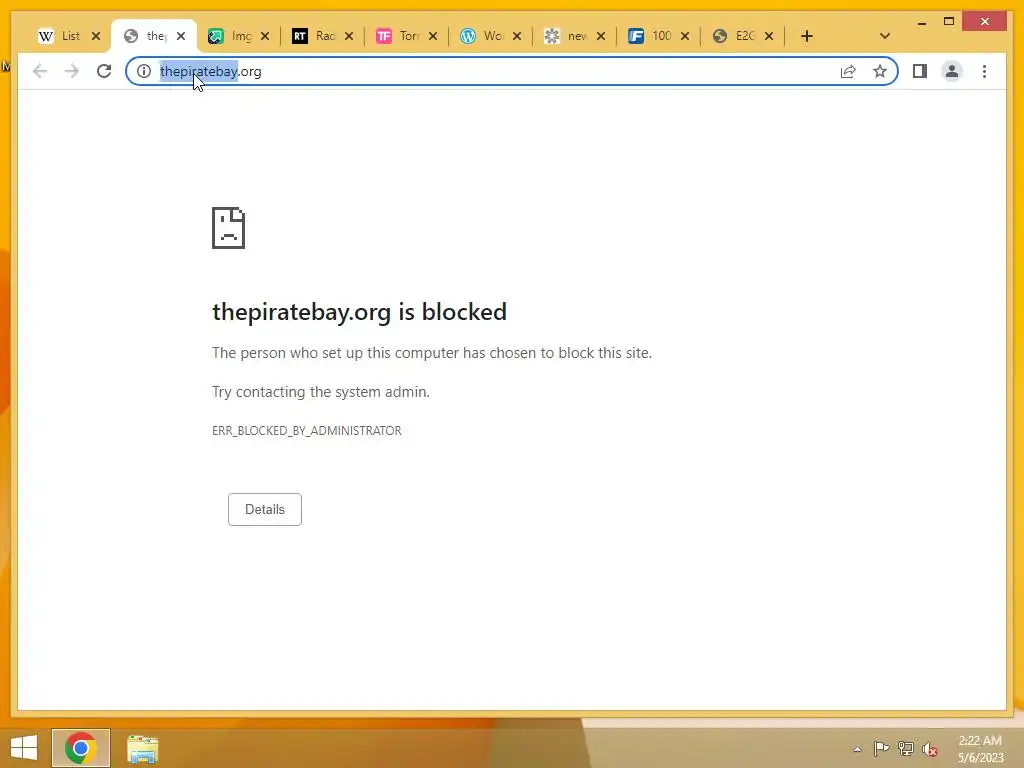Click the muted volume tray icon
Viewport: 1024px width, 768px height.
(930, 749)
